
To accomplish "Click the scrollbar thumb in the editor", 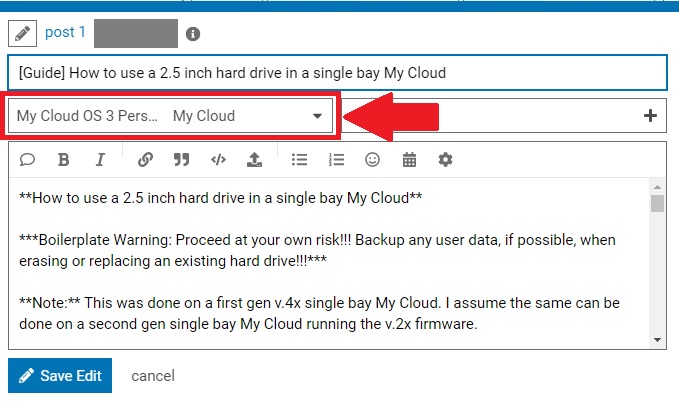I will point(657,203).
